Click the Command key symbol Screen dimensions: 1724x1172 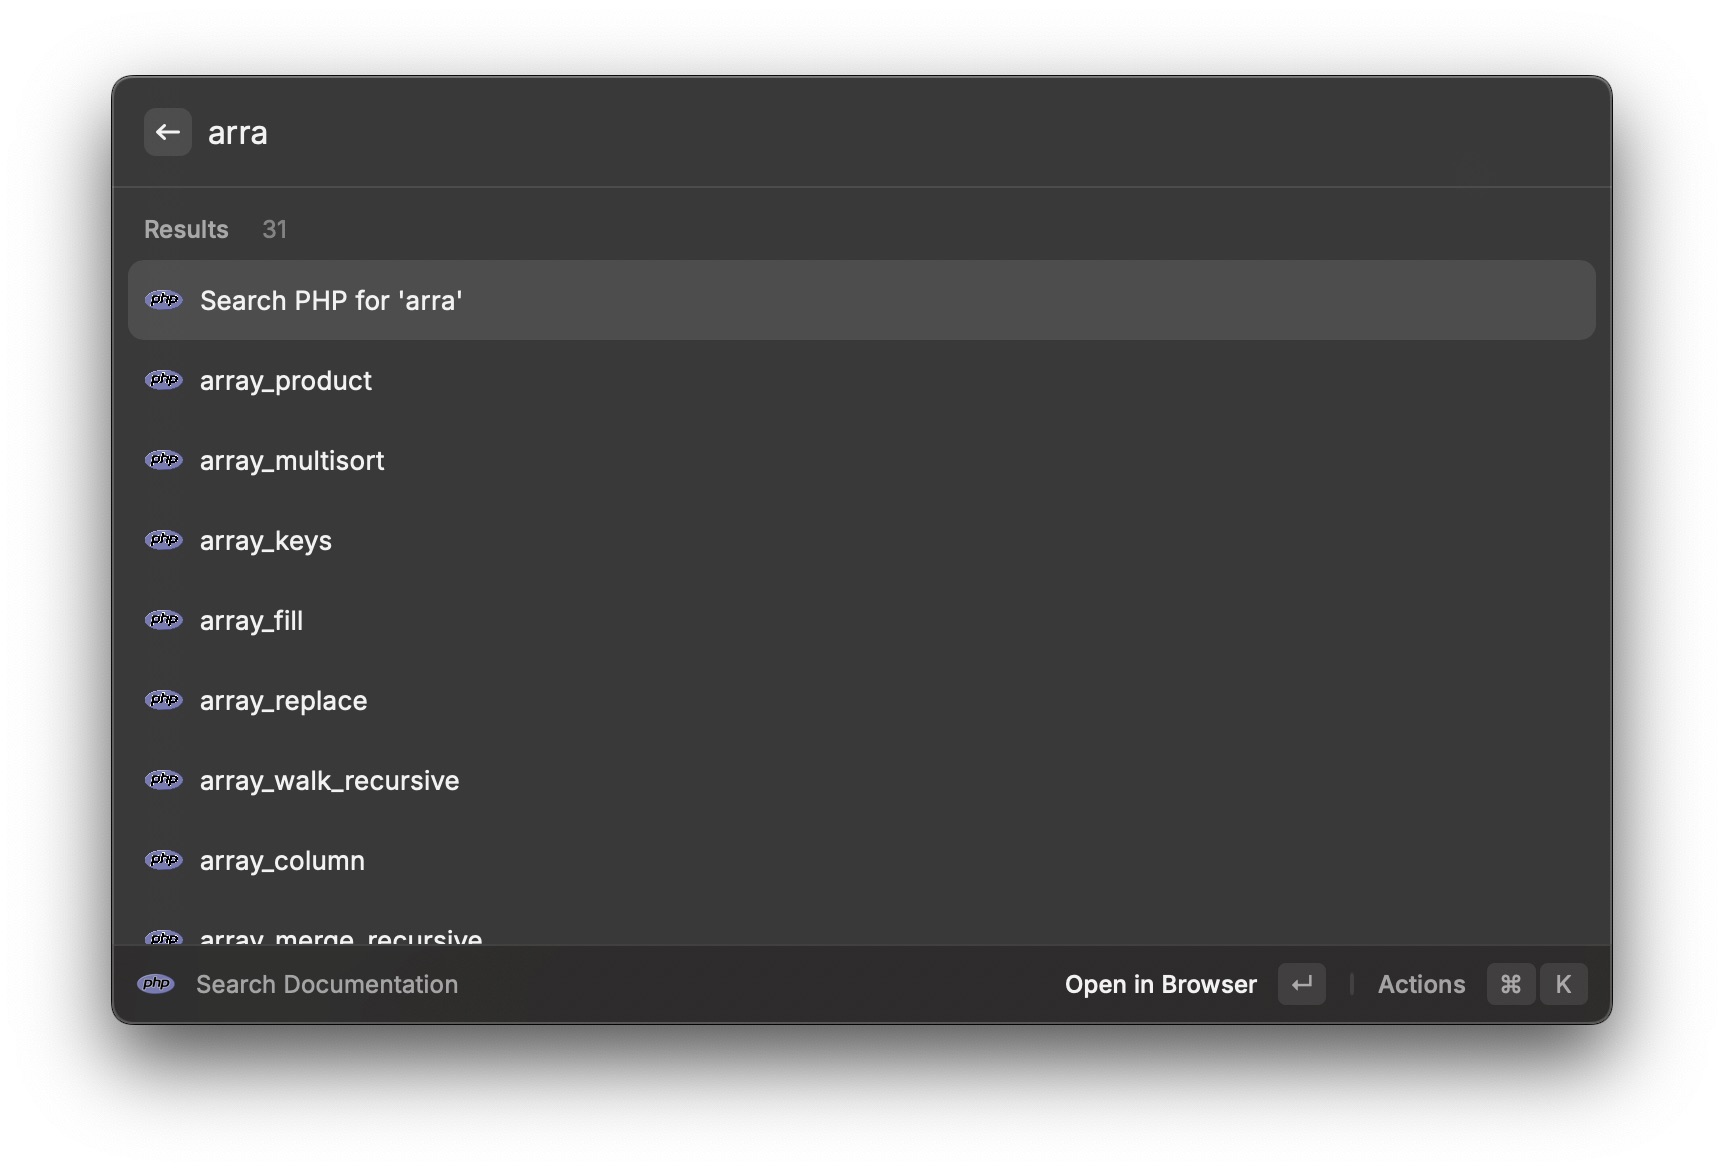coord(1511,984)
